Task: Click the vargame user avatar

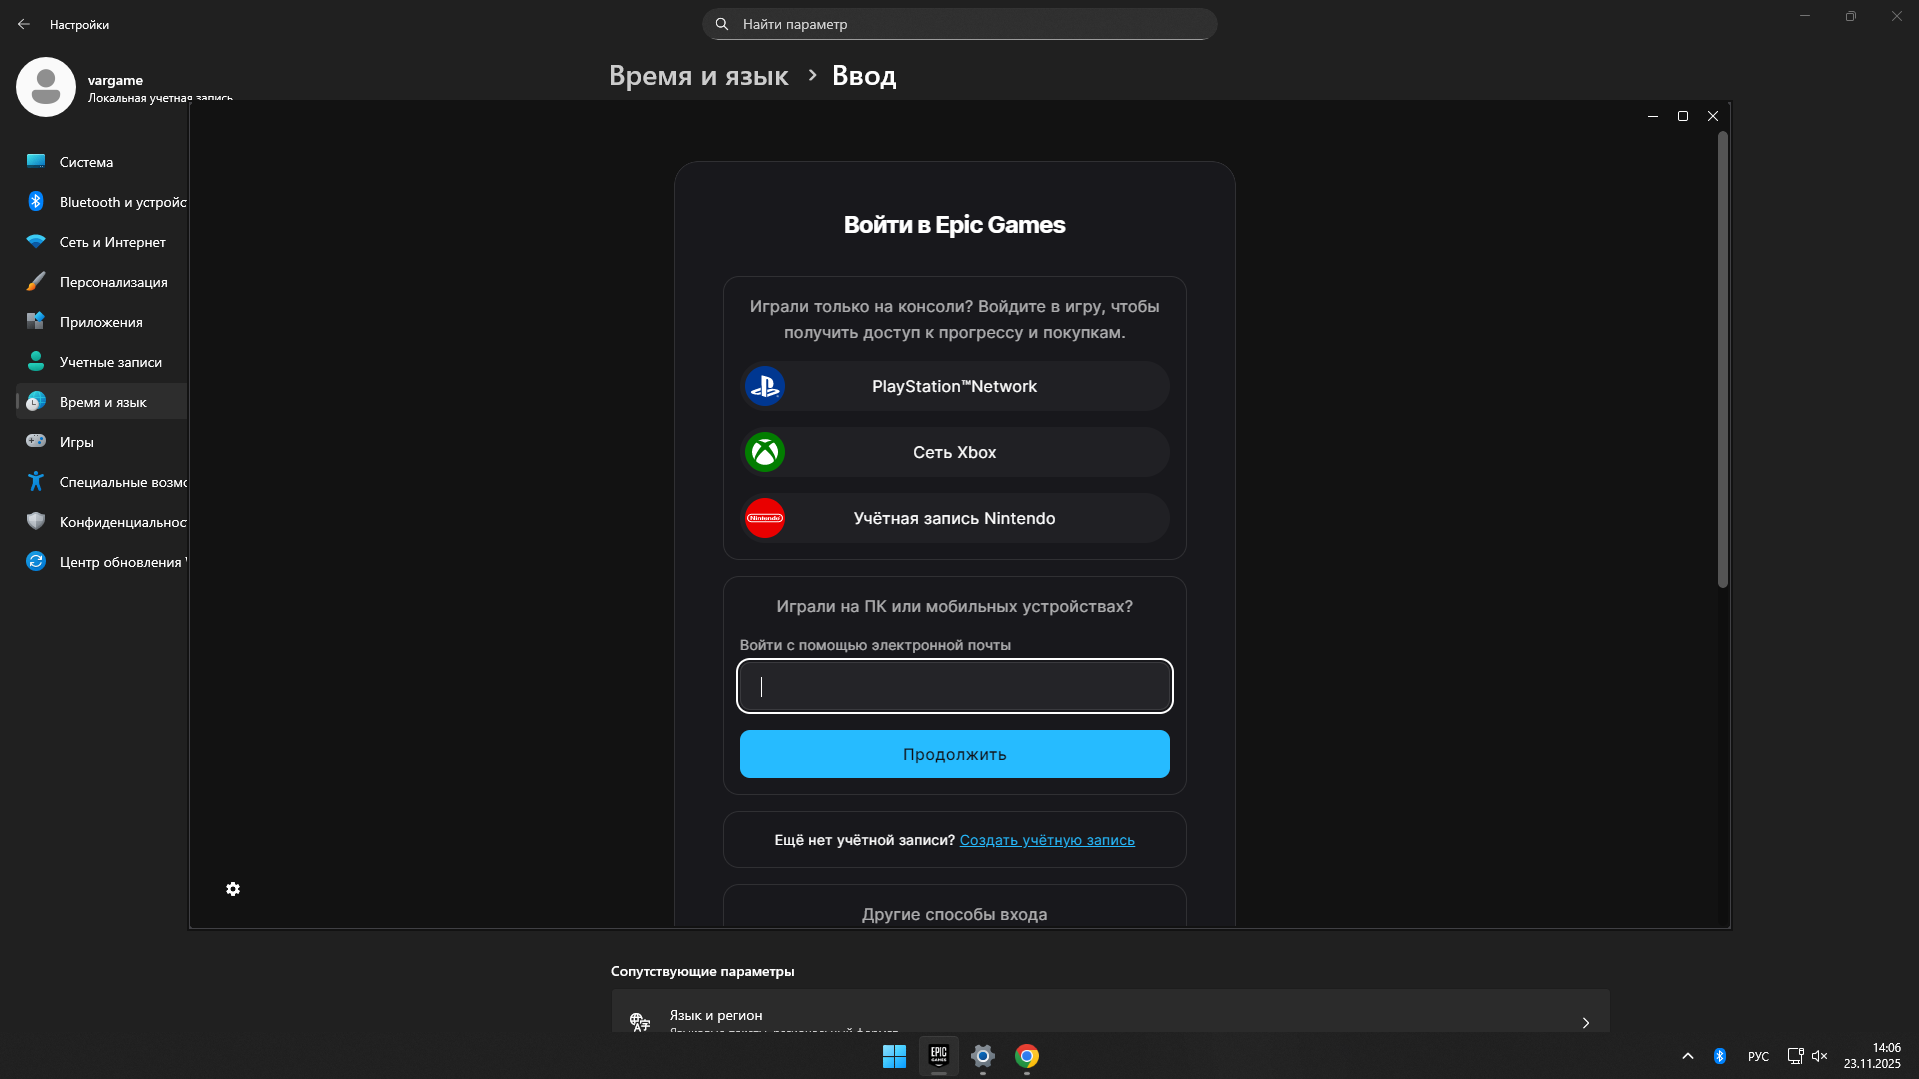Action: 46,87
